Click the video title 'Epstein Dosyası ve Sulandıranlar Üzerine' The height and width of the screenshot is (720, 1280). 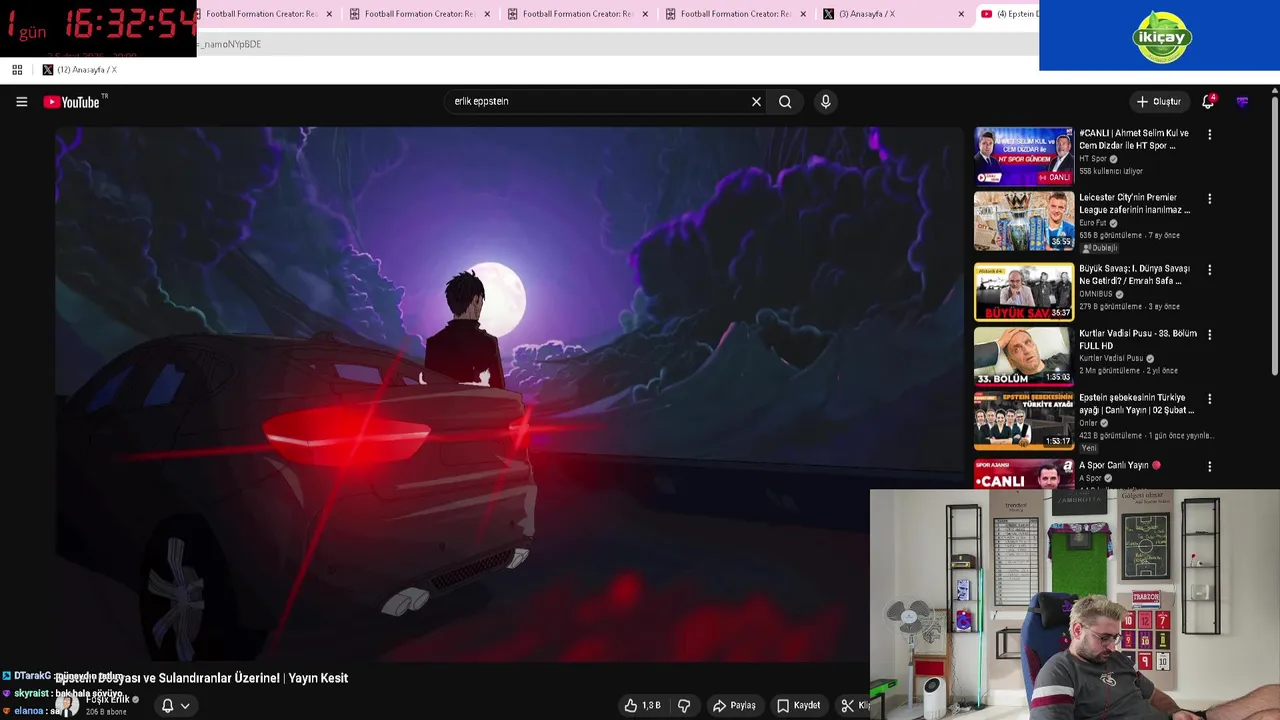202,678
